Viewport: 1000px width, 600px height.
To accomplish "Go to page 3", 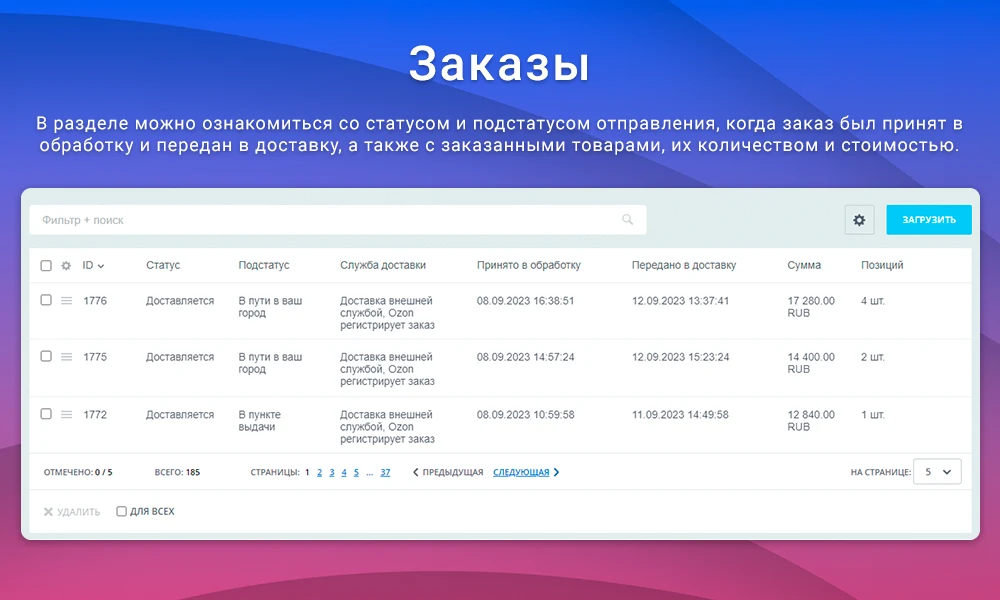I will (332, 472).
